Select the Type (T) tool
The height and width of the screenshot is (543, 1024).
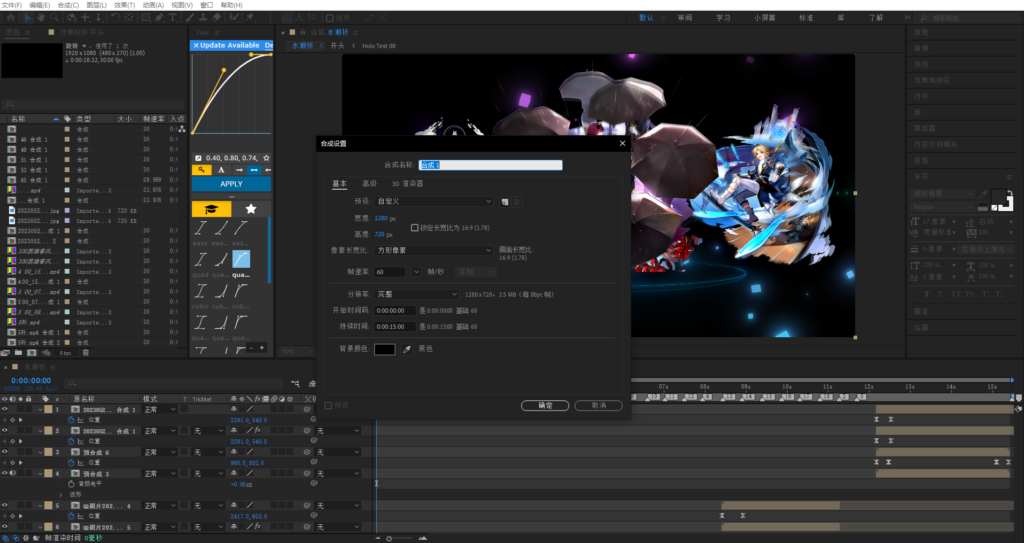click(172, 18)
